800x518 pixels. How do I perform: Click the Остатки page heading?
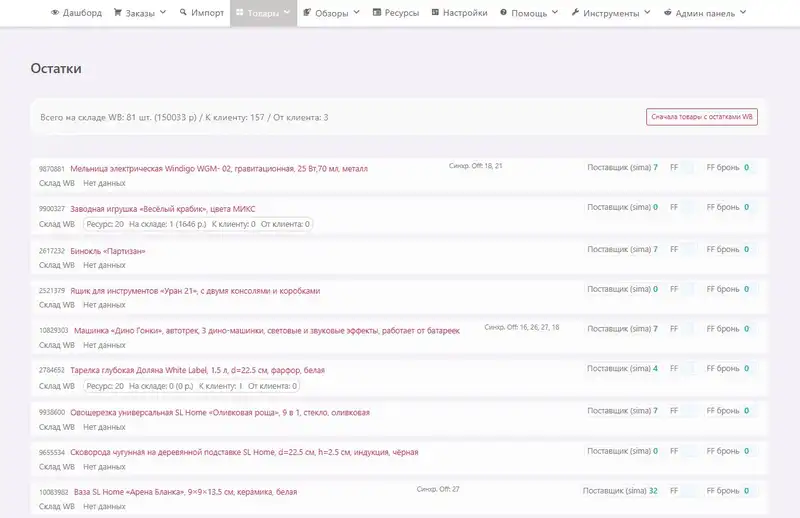[x=56, y=68]
